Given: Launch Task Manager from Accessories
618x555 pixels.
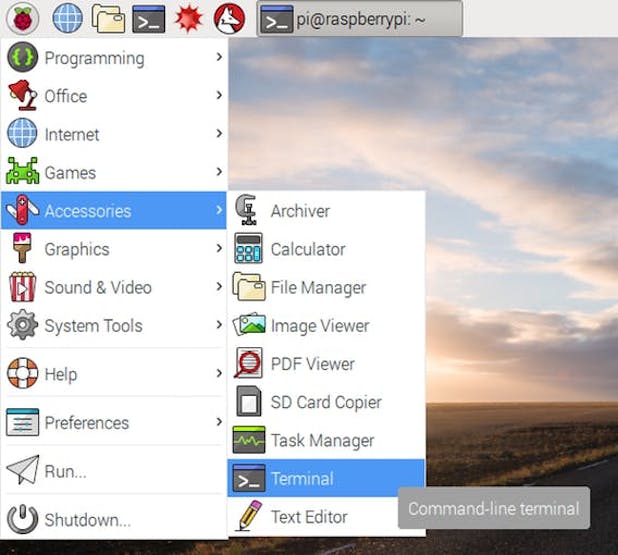Looking at the screenshot, I should tap(326, 440).
